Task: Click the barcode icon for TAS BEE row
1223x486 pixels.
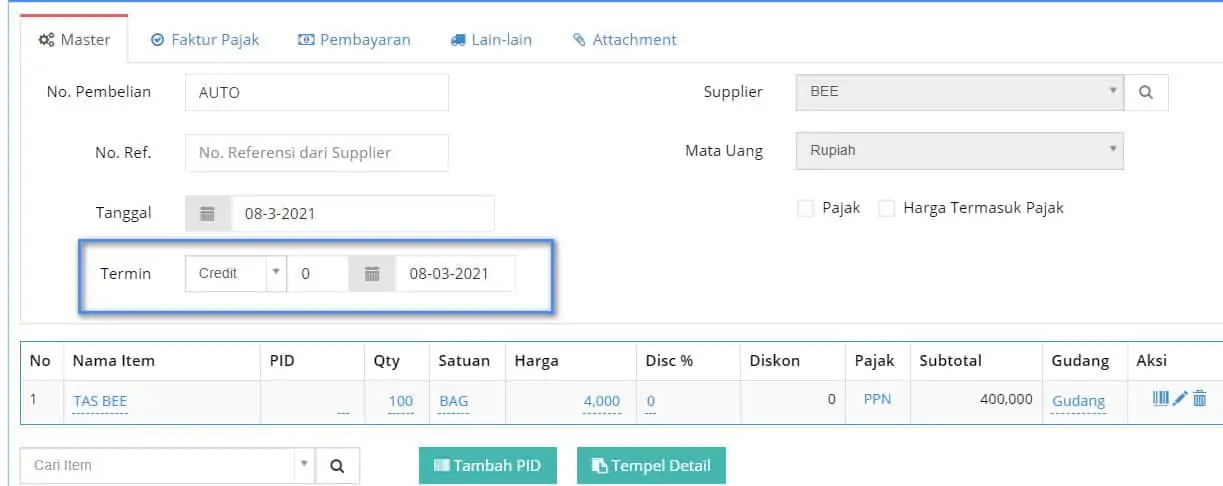Action: (1161, 398)
